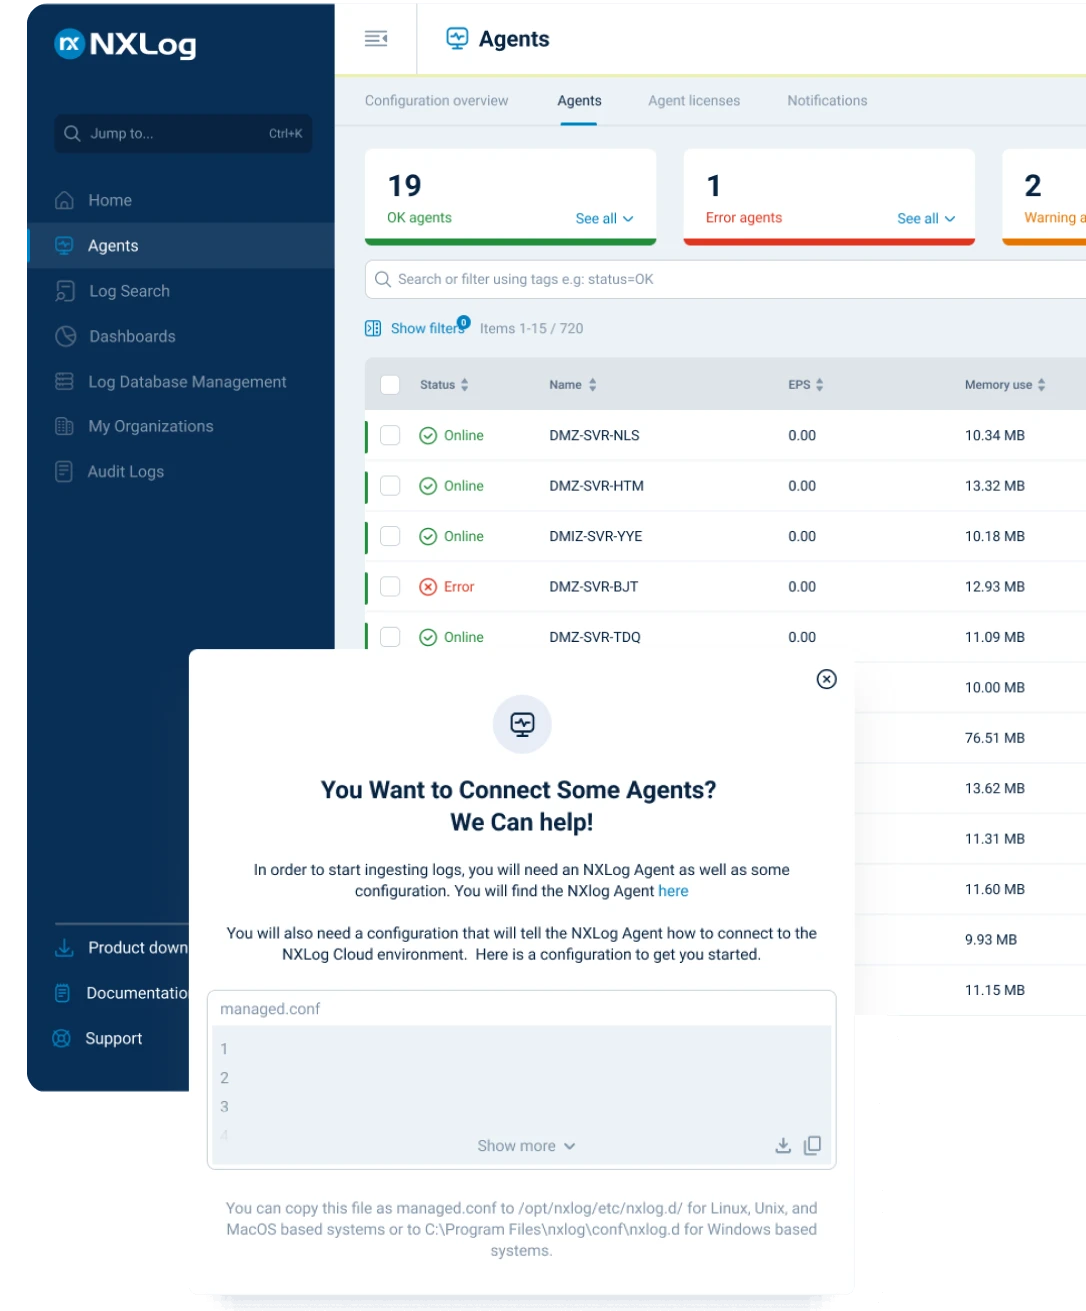Show filters for the agent list
The height and width of the screenshot is (1311, 1086).
click(x=421, y=328)
